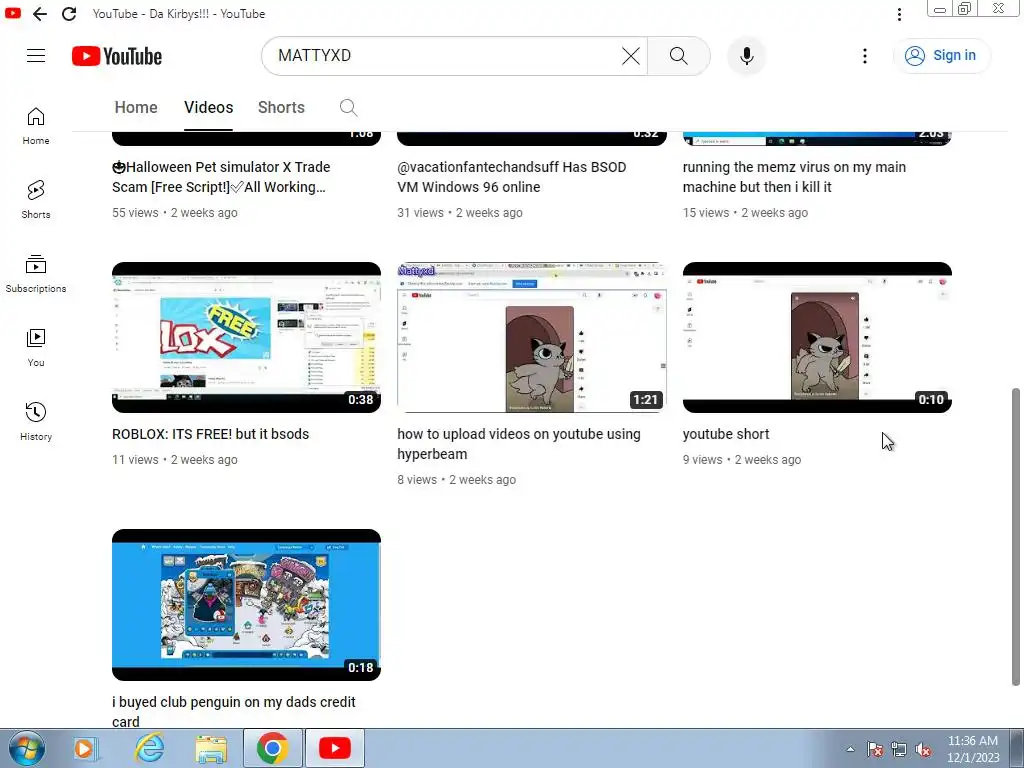Screen dimensions: 1024x768
Task: Click the 15 views • 2 weeks ago text
Action: coord(745,213)
